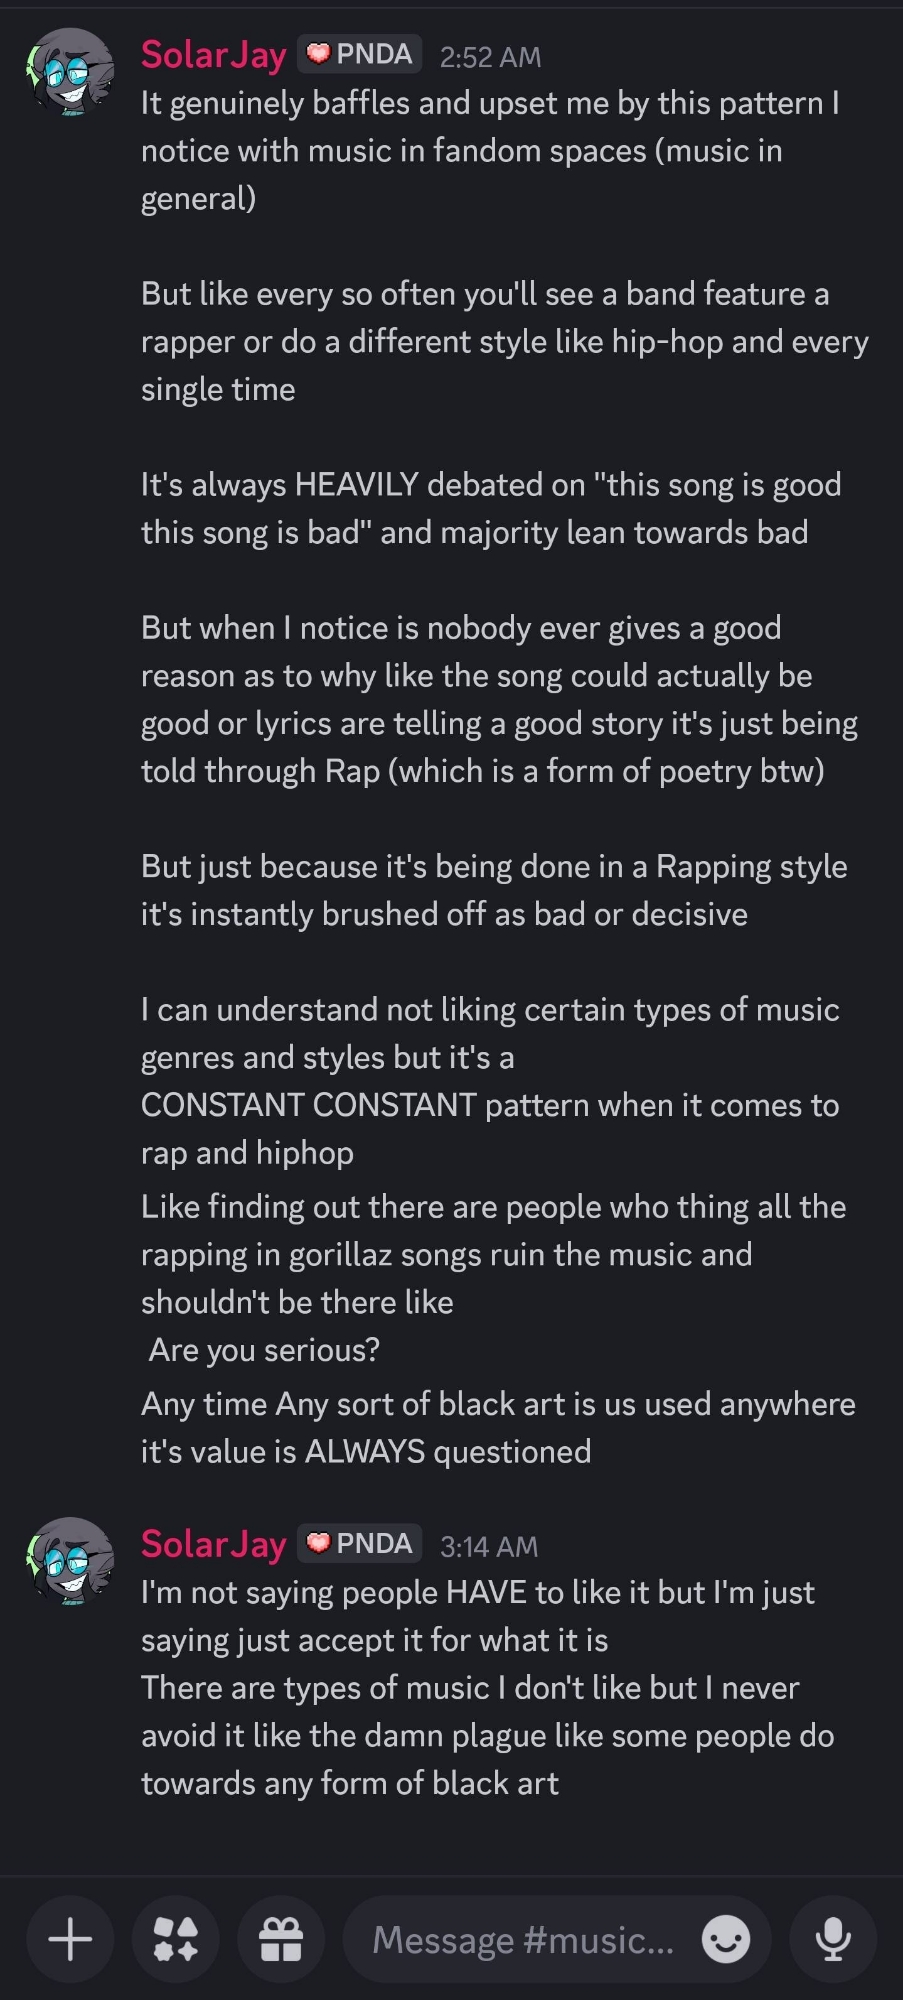The image size is (903, 2000).
Task: Tap the PNDA tag text beside 3:14 AM
Action: point(374,1544)
